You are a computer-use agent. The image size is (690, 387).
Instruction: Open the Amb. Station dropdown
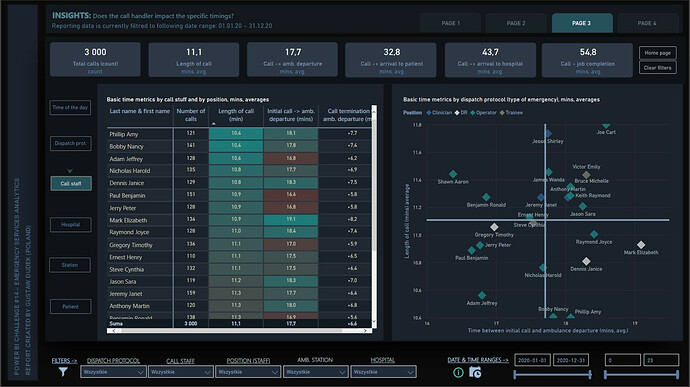click(316, 372)
